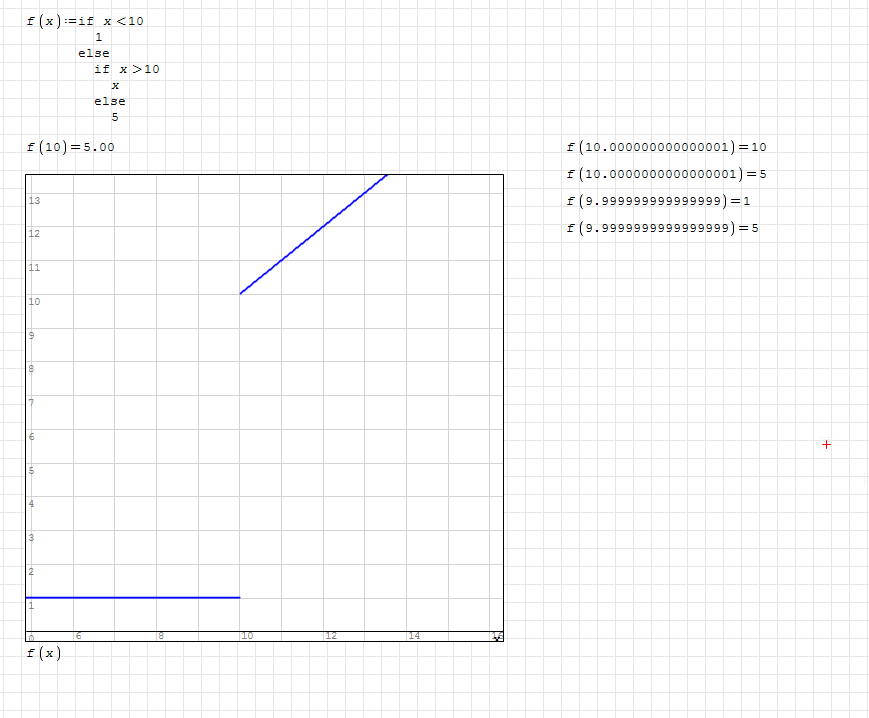Click the x-axis tick label 14
The image size is (869, 718).
click(x=414, y=636)
